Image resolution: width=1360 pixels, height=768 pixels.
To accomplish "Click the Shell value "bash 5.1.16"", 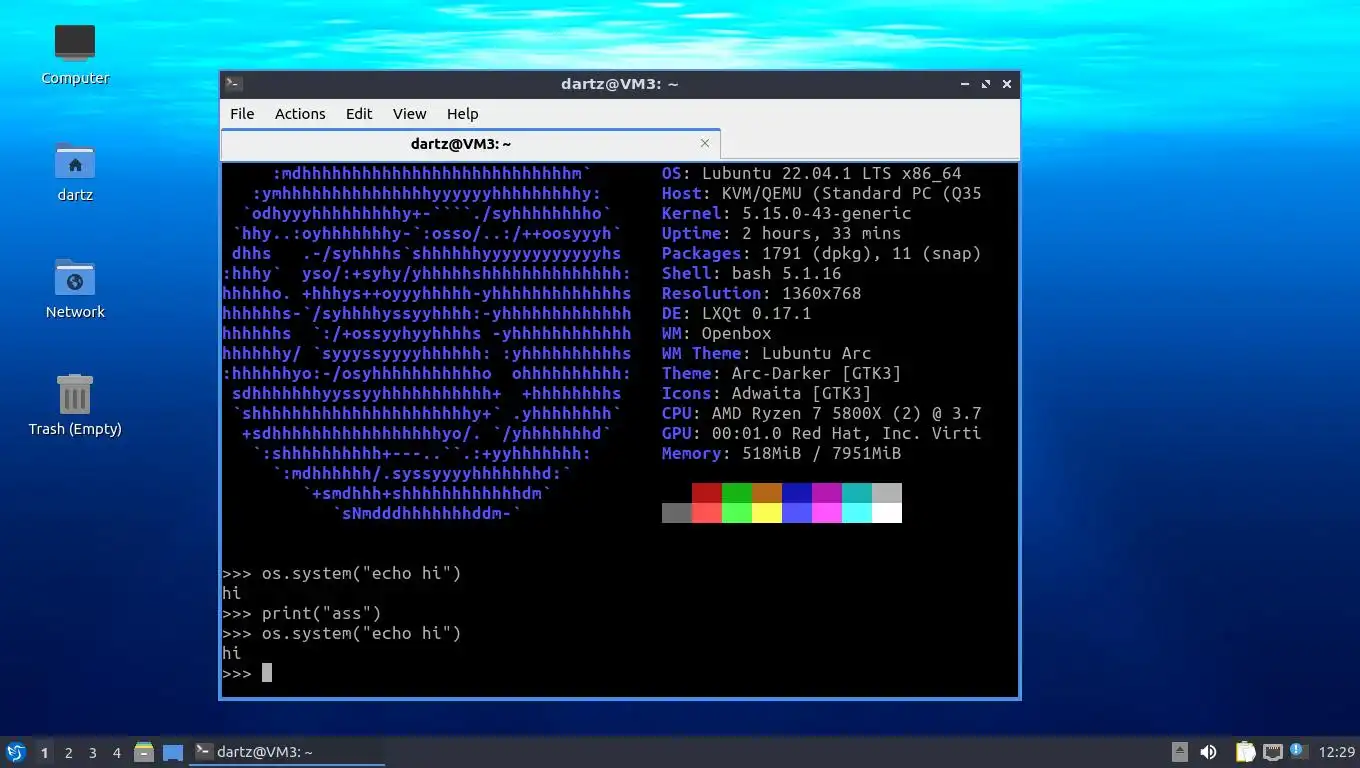I will click(787, 273).
